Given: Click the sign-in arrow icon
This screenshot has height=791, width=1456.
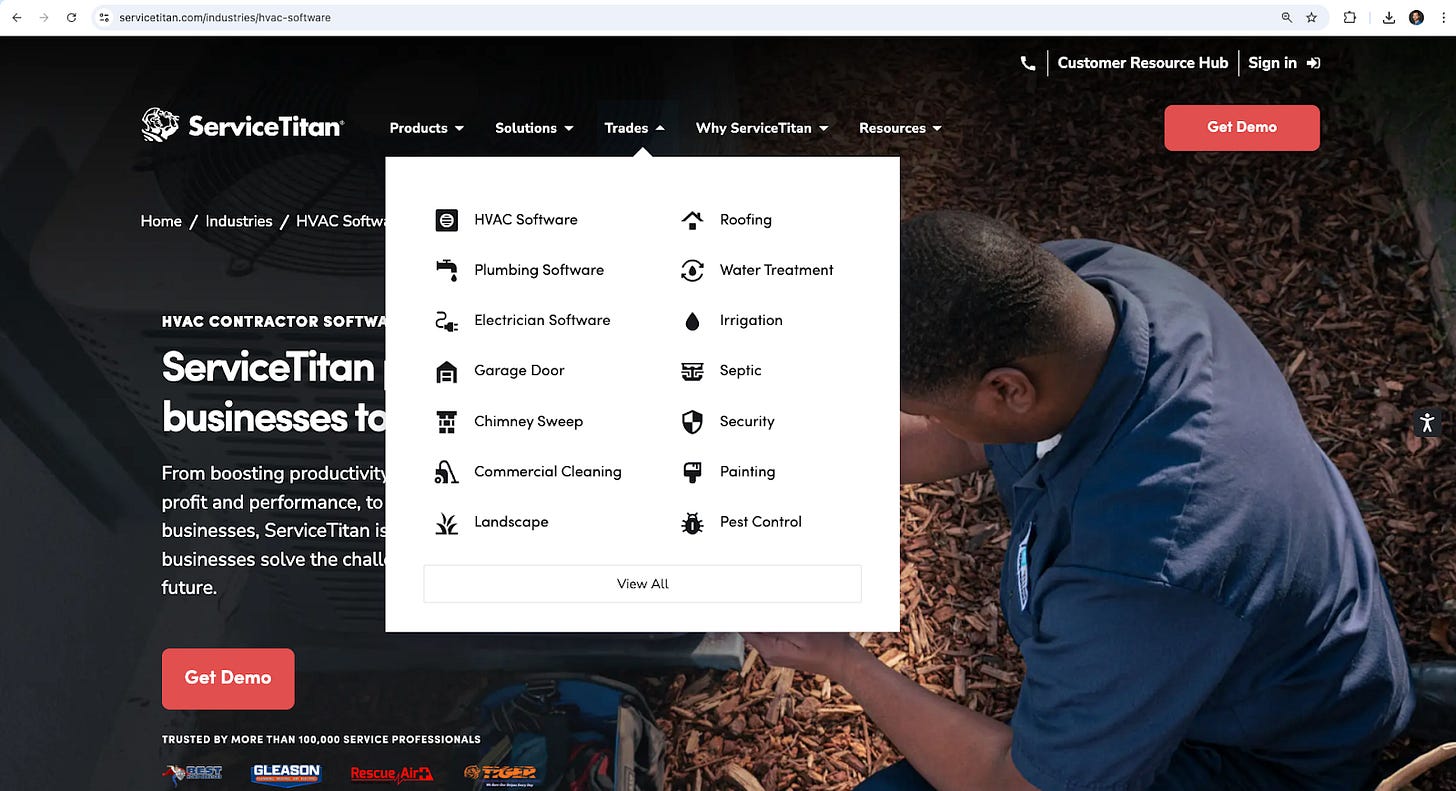Looking at the screenshot, I should (x=1314, y=63).
